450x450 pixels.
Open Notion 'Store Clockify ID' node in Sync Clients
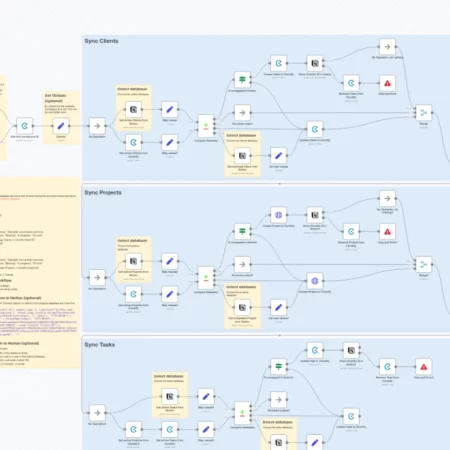point(315,63)
